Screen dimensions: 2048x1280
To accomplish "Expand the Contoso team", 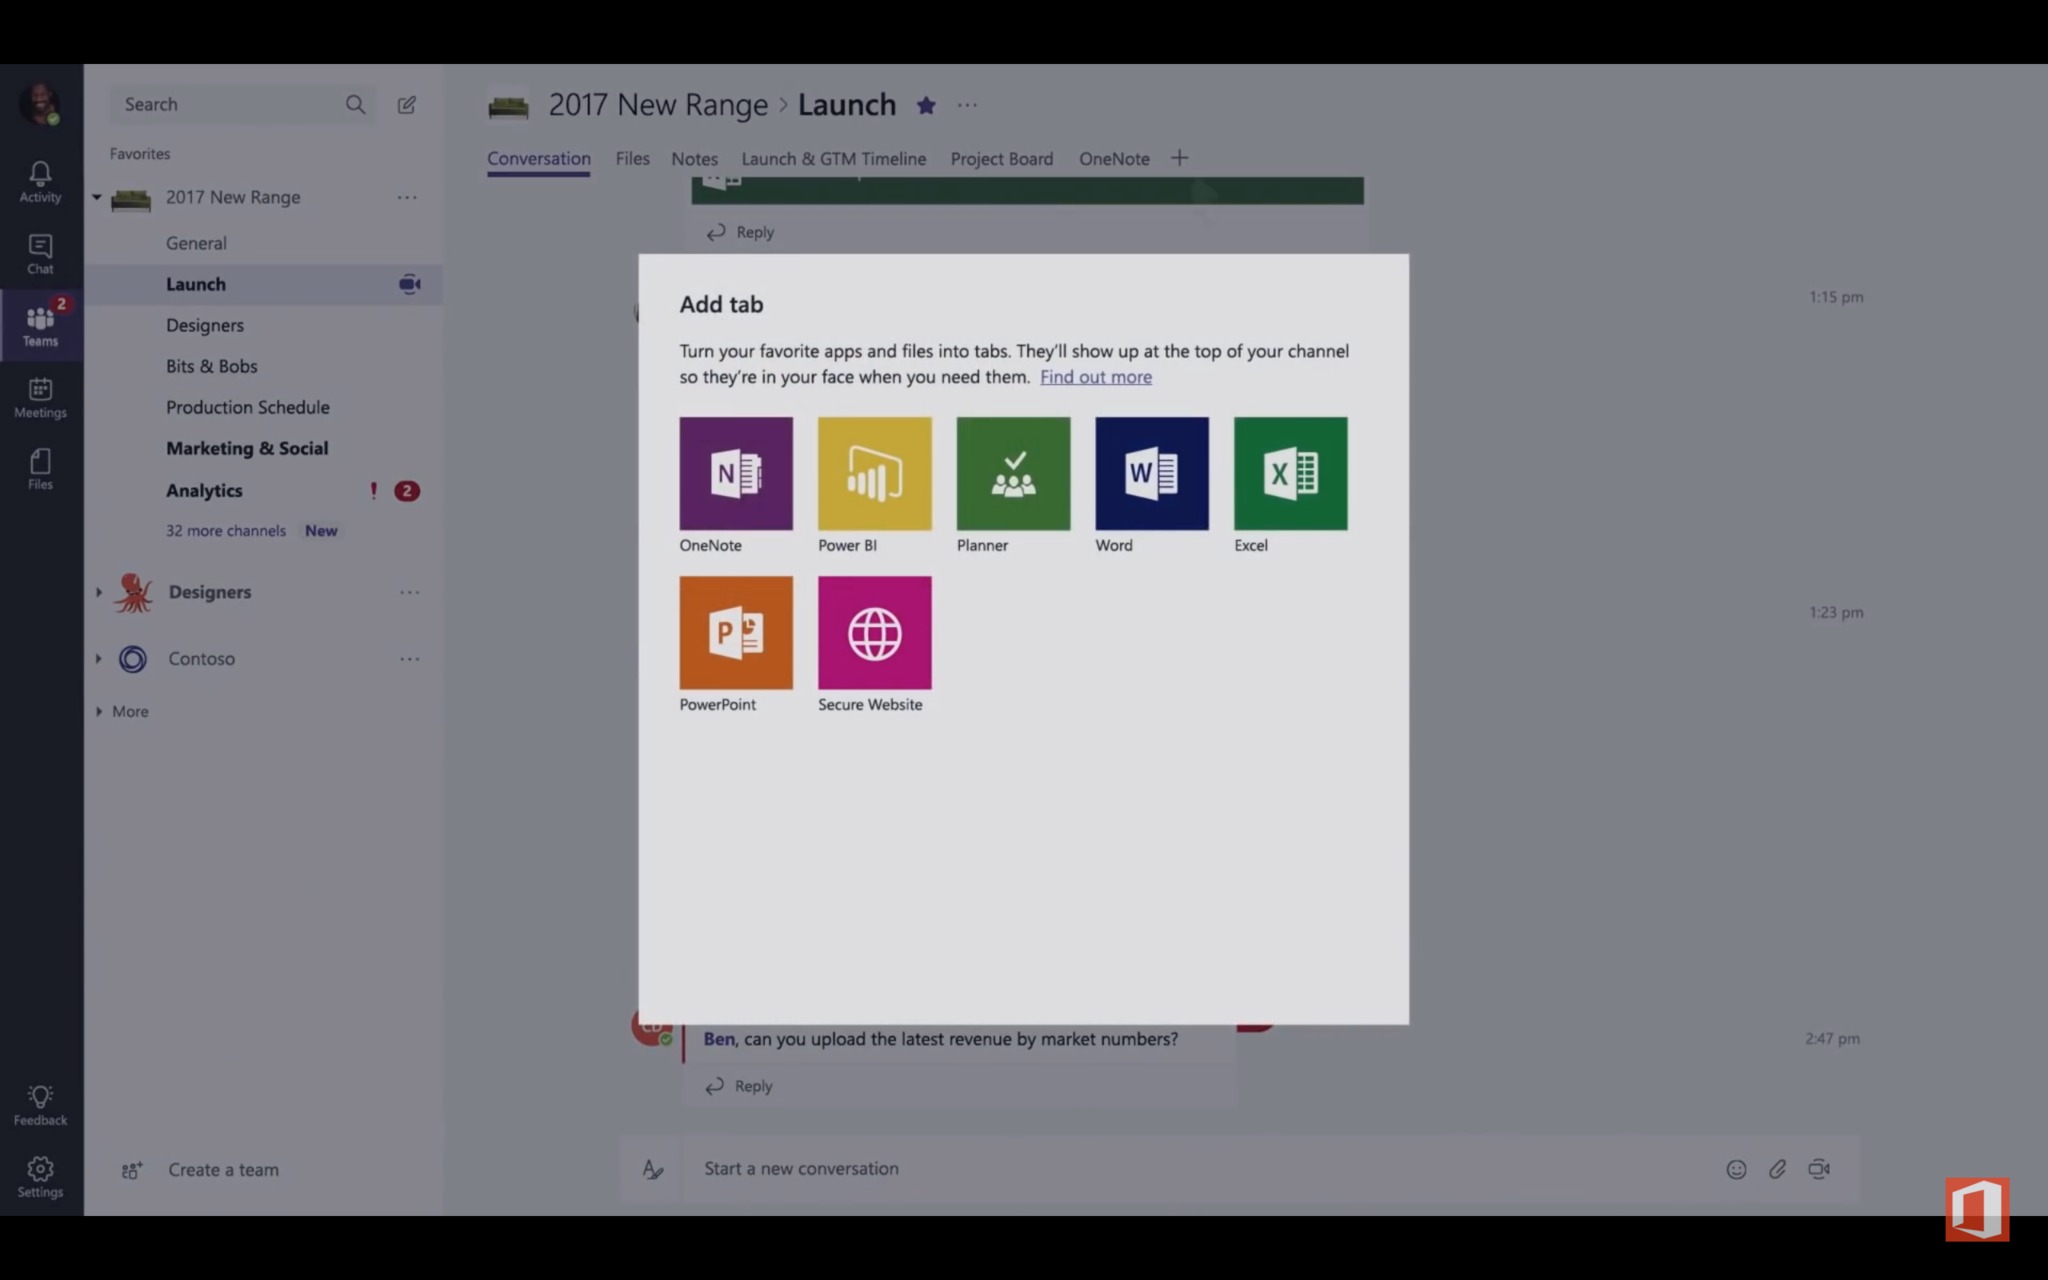I will click(98, 659).
